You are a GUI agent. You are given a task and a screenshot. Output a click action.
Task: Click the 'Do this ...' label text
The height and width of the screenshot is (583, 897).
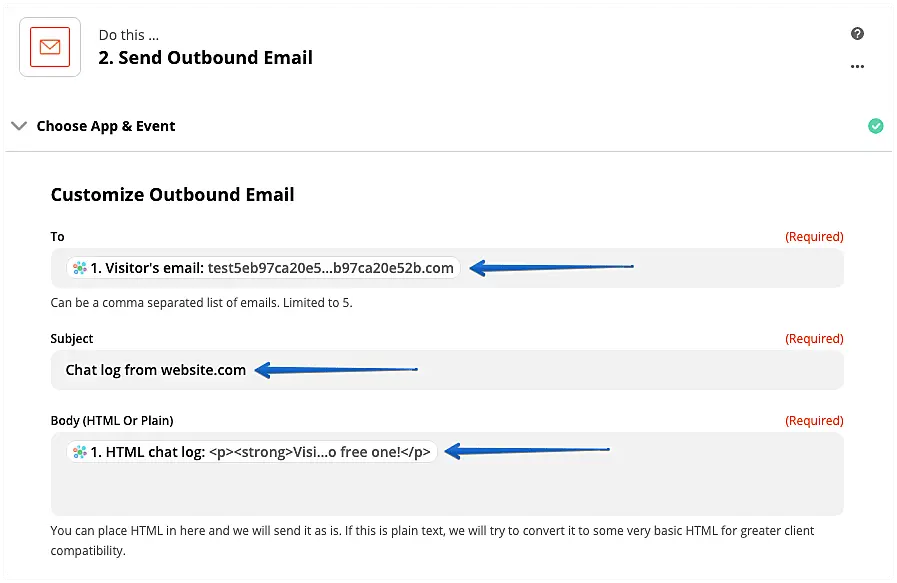(128, 35)
